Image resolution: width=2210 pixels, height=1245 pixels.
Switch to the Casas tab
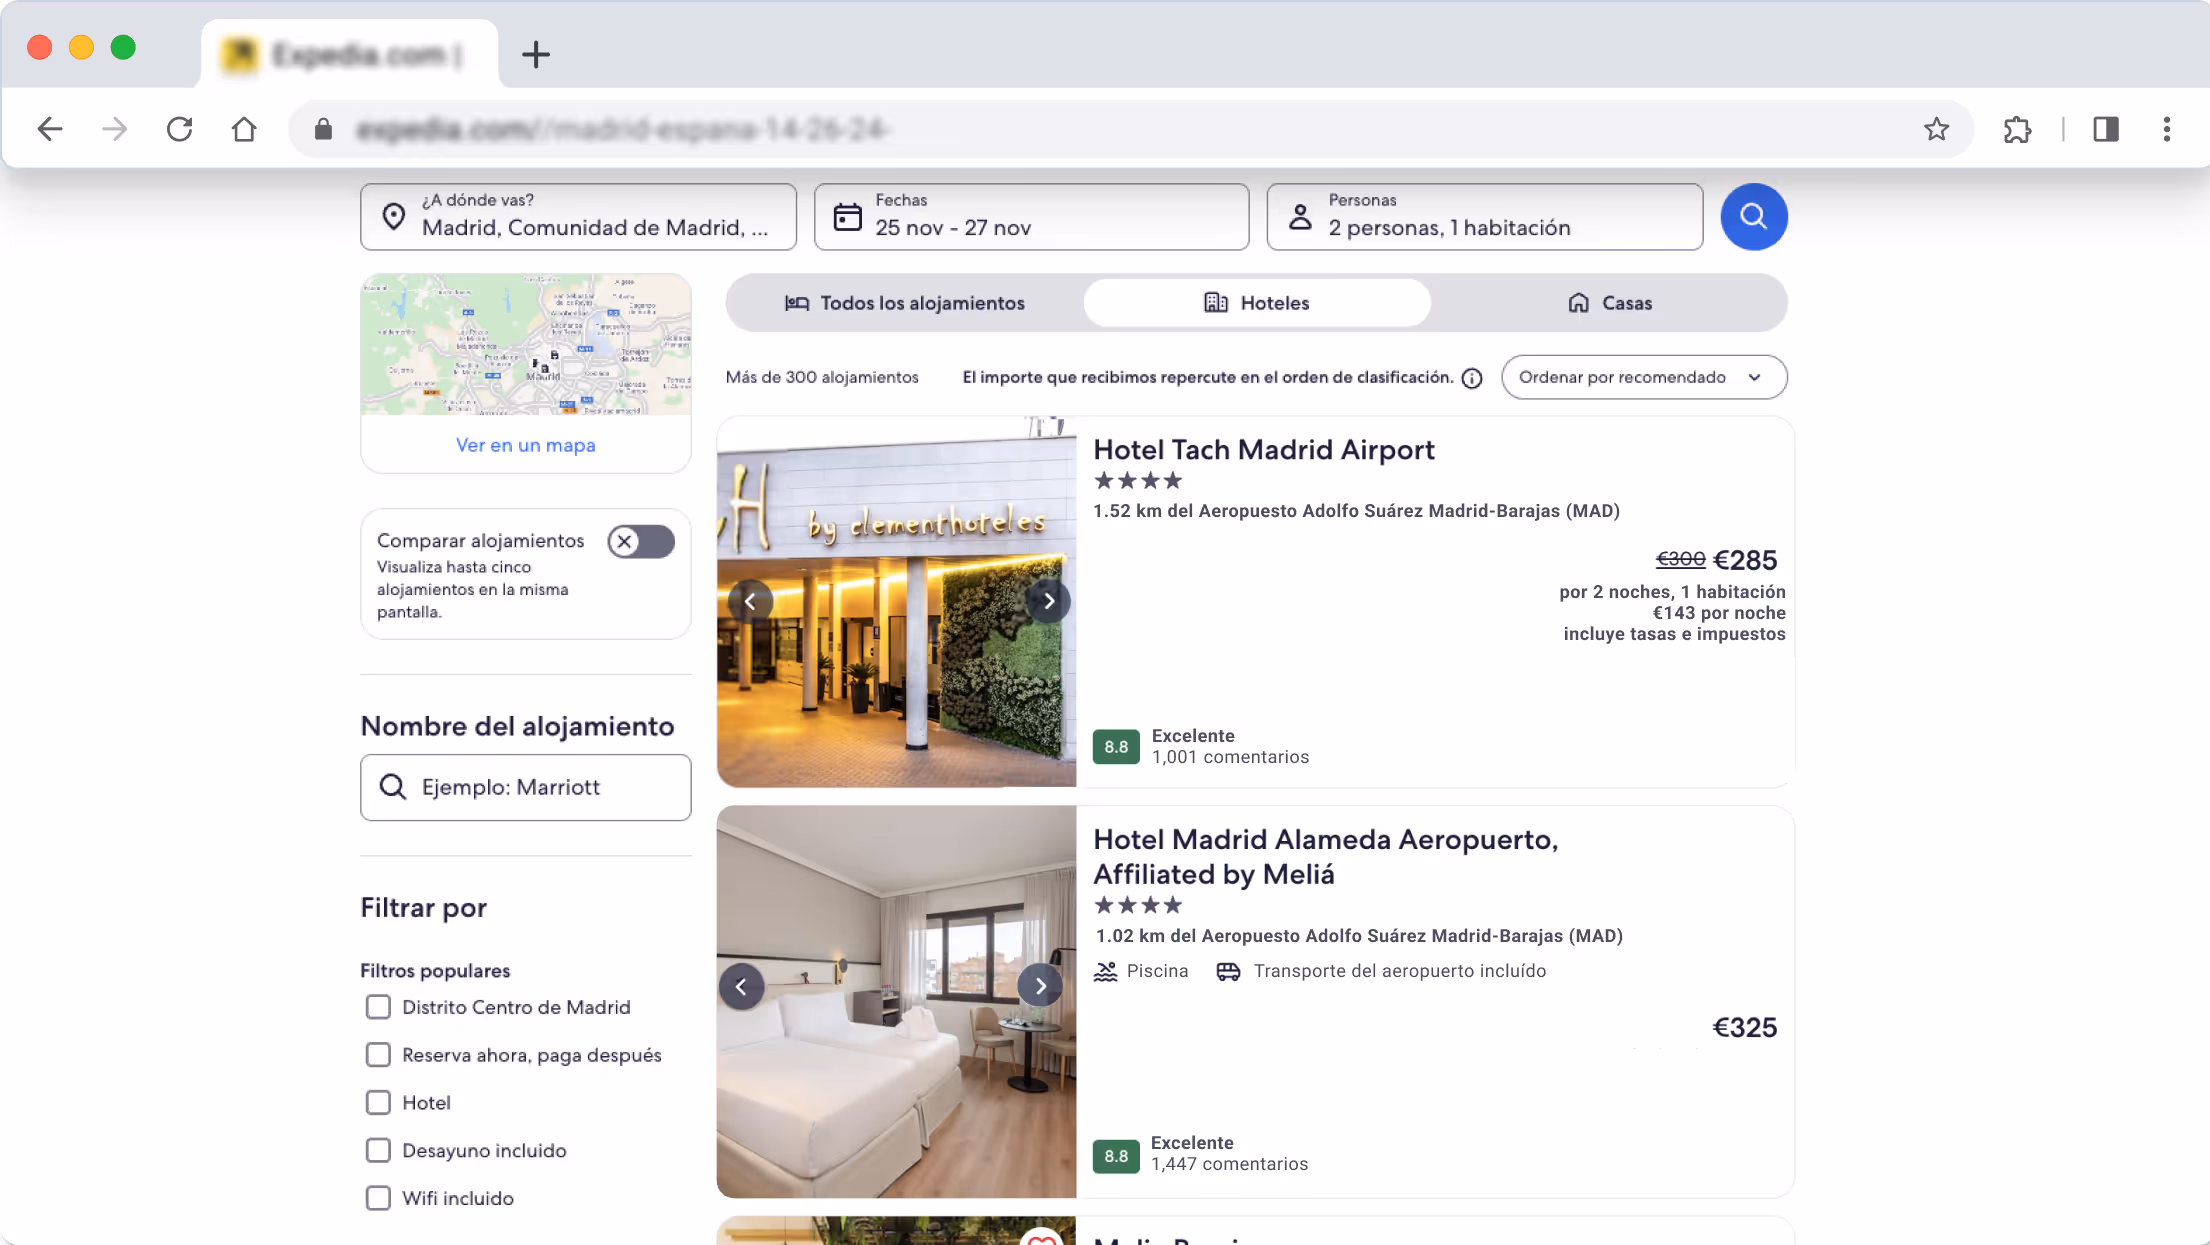(1609, 302)
